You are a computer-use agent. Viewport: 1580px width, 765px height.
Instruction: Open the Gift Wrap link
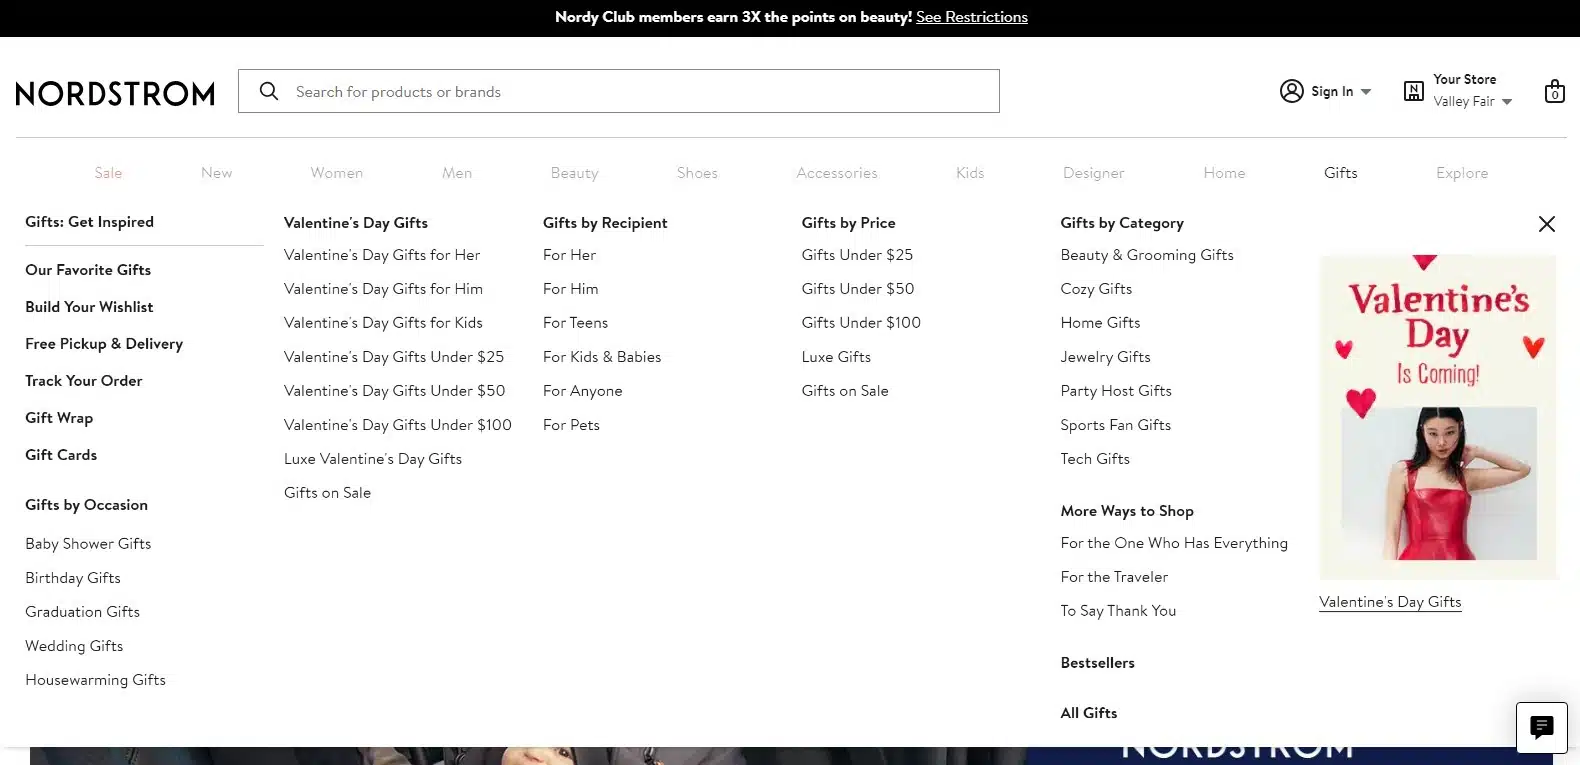tap(59, 418)
